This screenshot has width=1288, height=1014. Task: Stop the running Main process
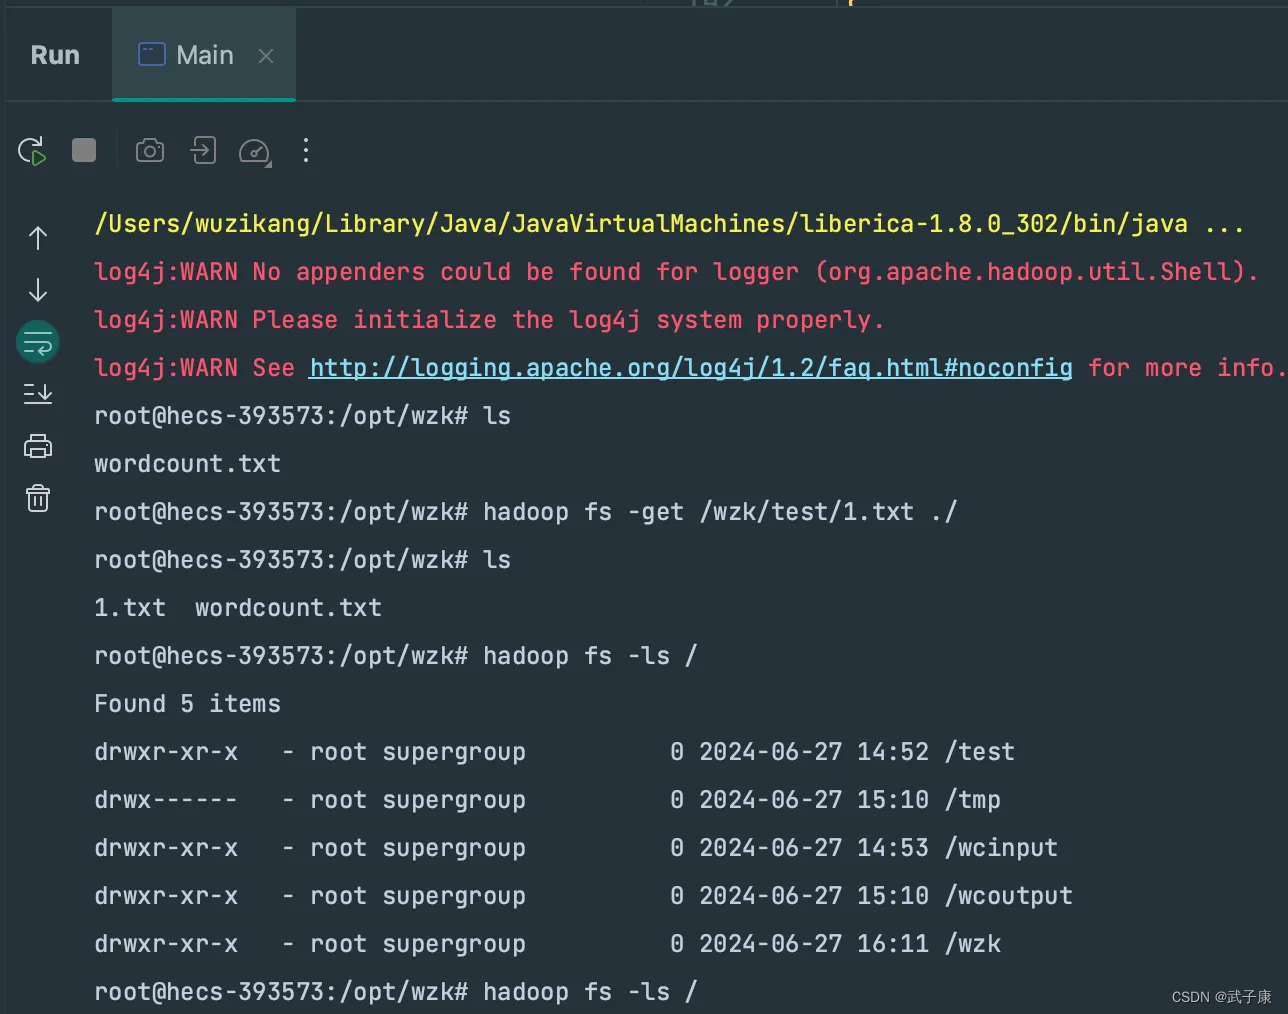pyautogui.click(x=83, y=149)
